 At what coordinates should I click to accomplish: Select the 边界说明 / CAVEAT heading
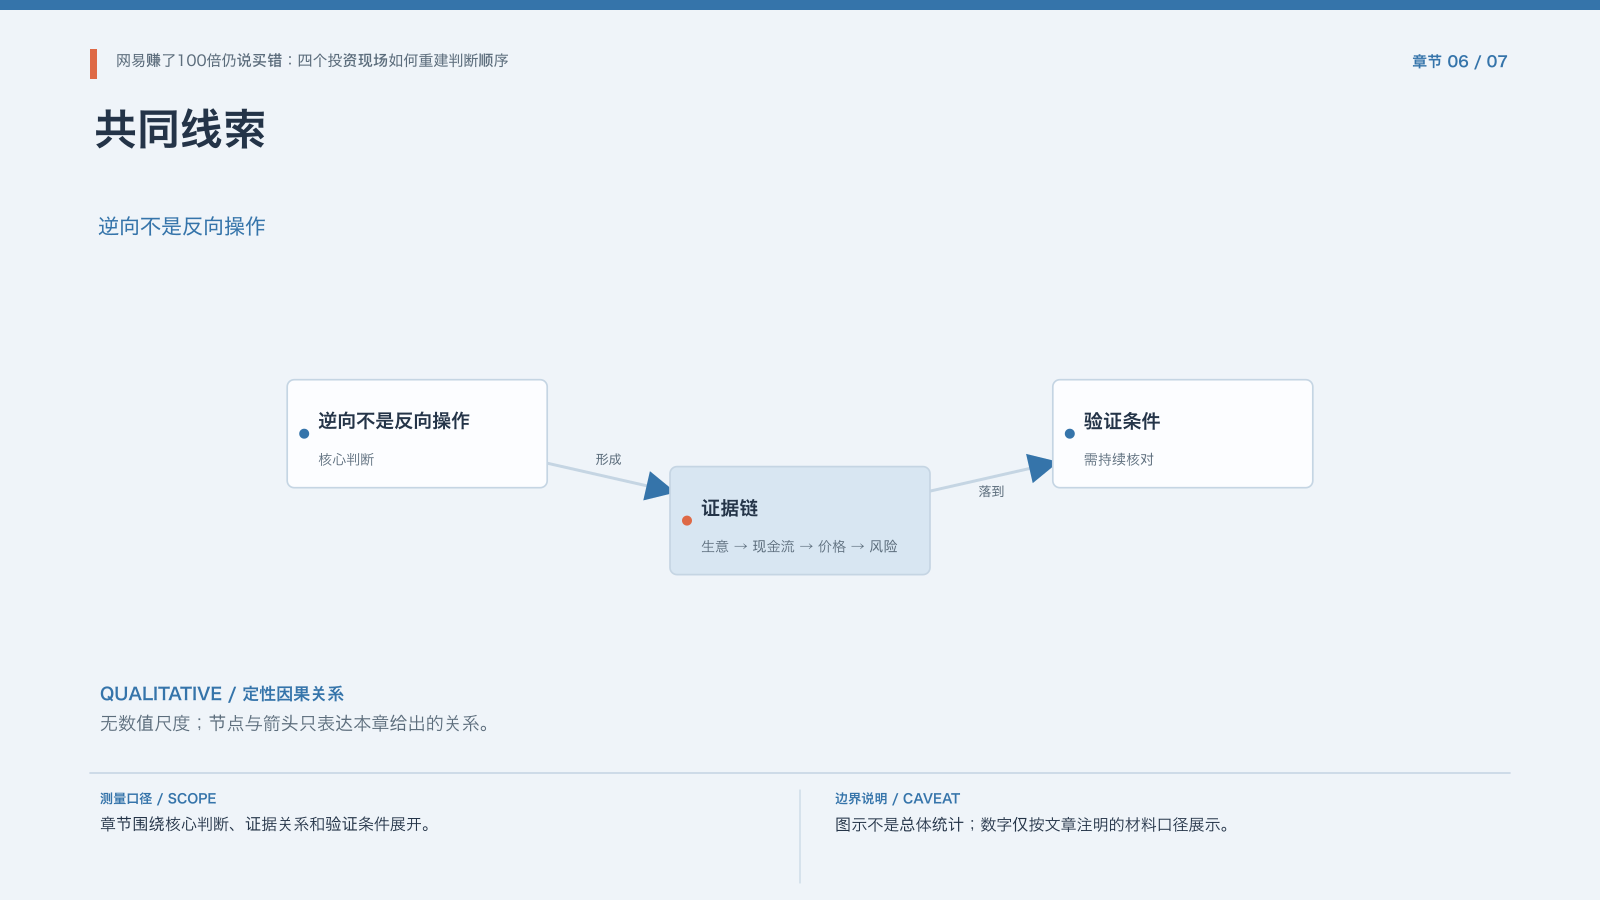click(x=897, y=799)
